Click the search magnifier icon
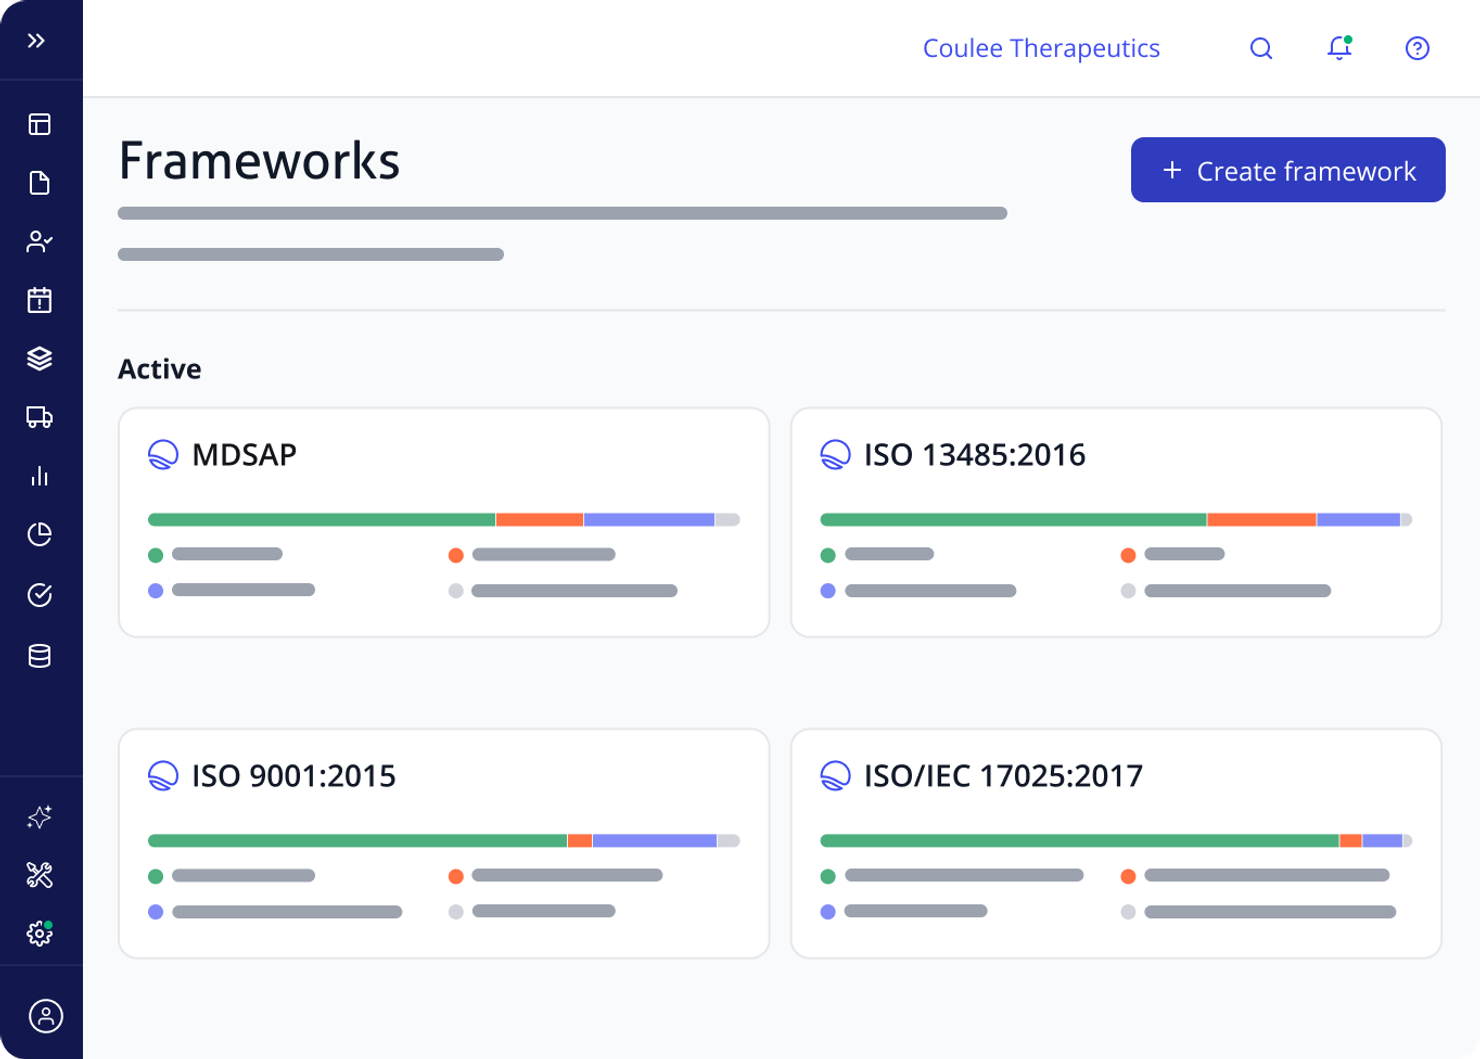 (1261, 48)
